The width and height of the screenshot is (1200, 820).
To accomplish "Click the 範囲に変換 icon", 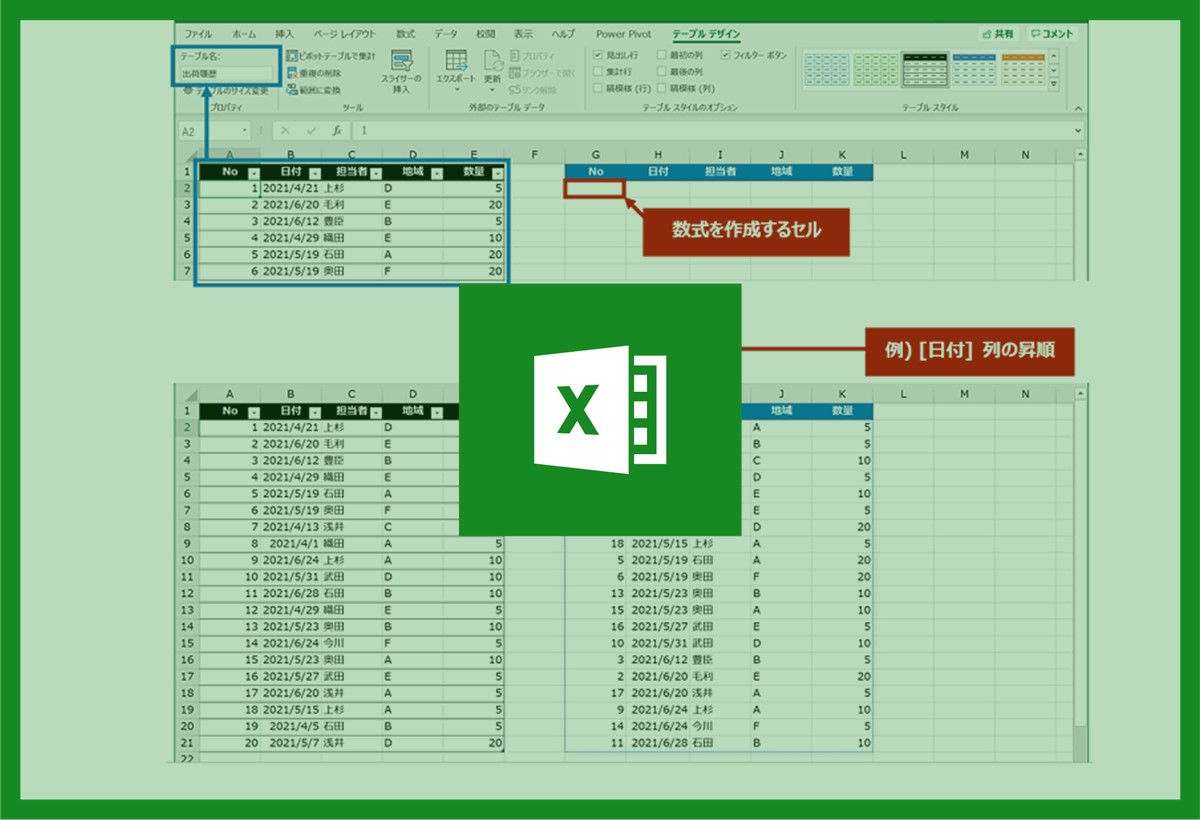I will point(292,89).
